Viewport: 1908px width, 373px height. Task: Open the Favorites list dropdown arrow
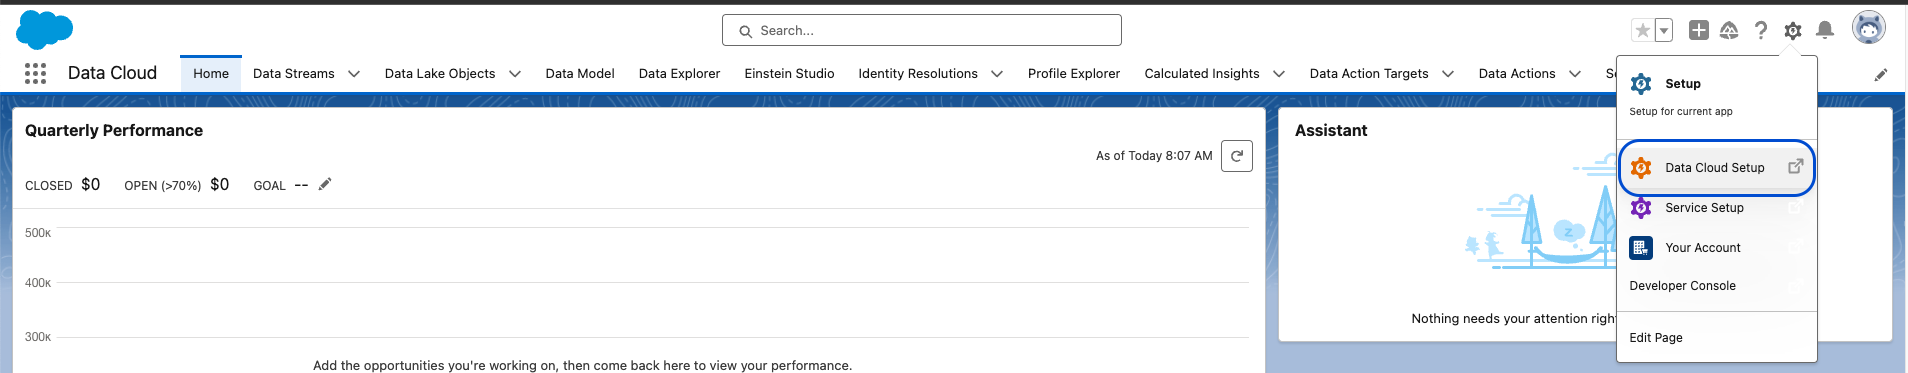coord(1664,31)
